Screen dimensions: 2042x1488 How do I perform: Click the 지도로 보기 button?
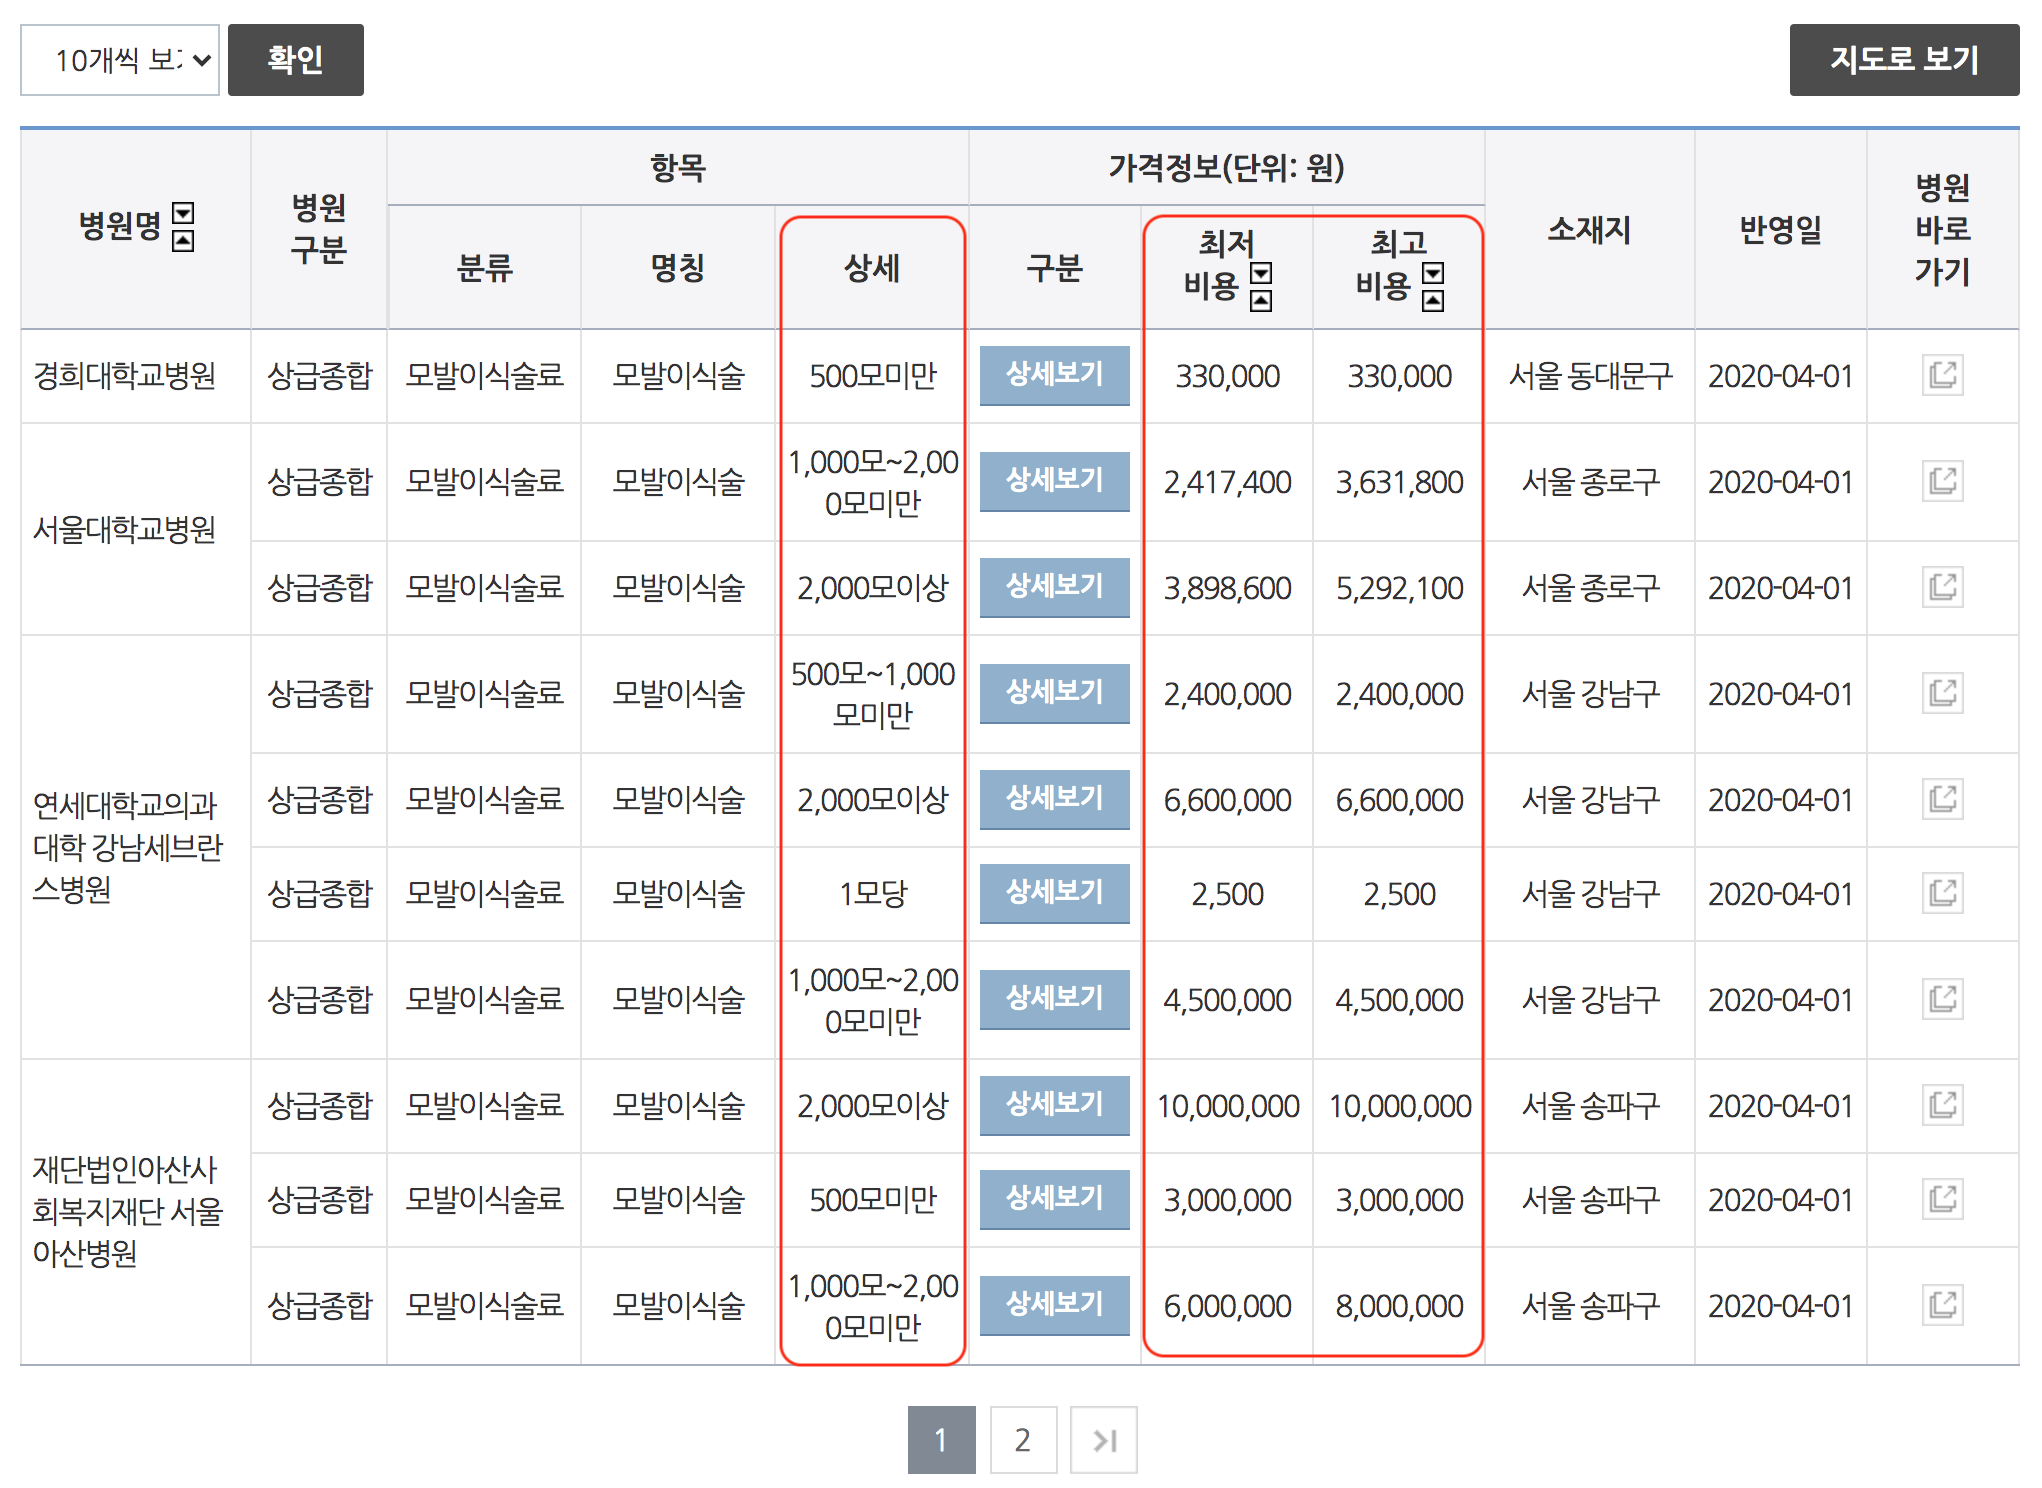click(x=1904, y=60)
